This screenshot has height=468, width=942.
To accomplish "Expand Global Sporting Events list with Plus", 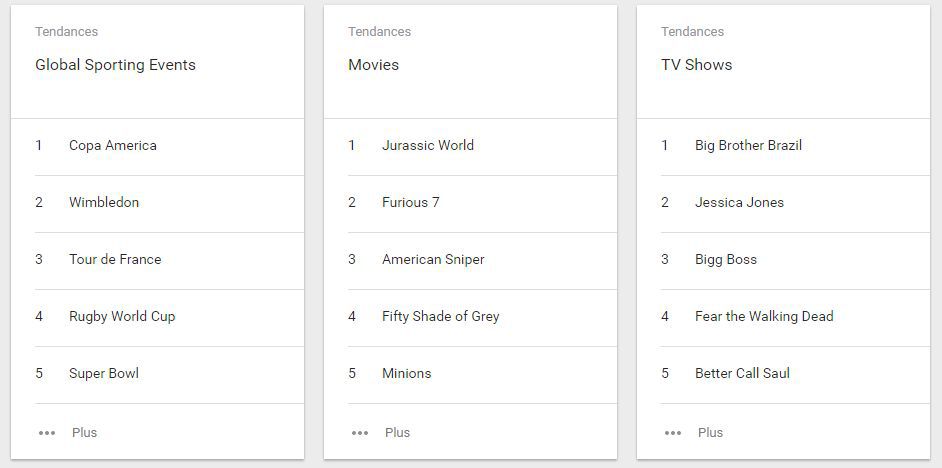I will (x=85, y=433).
